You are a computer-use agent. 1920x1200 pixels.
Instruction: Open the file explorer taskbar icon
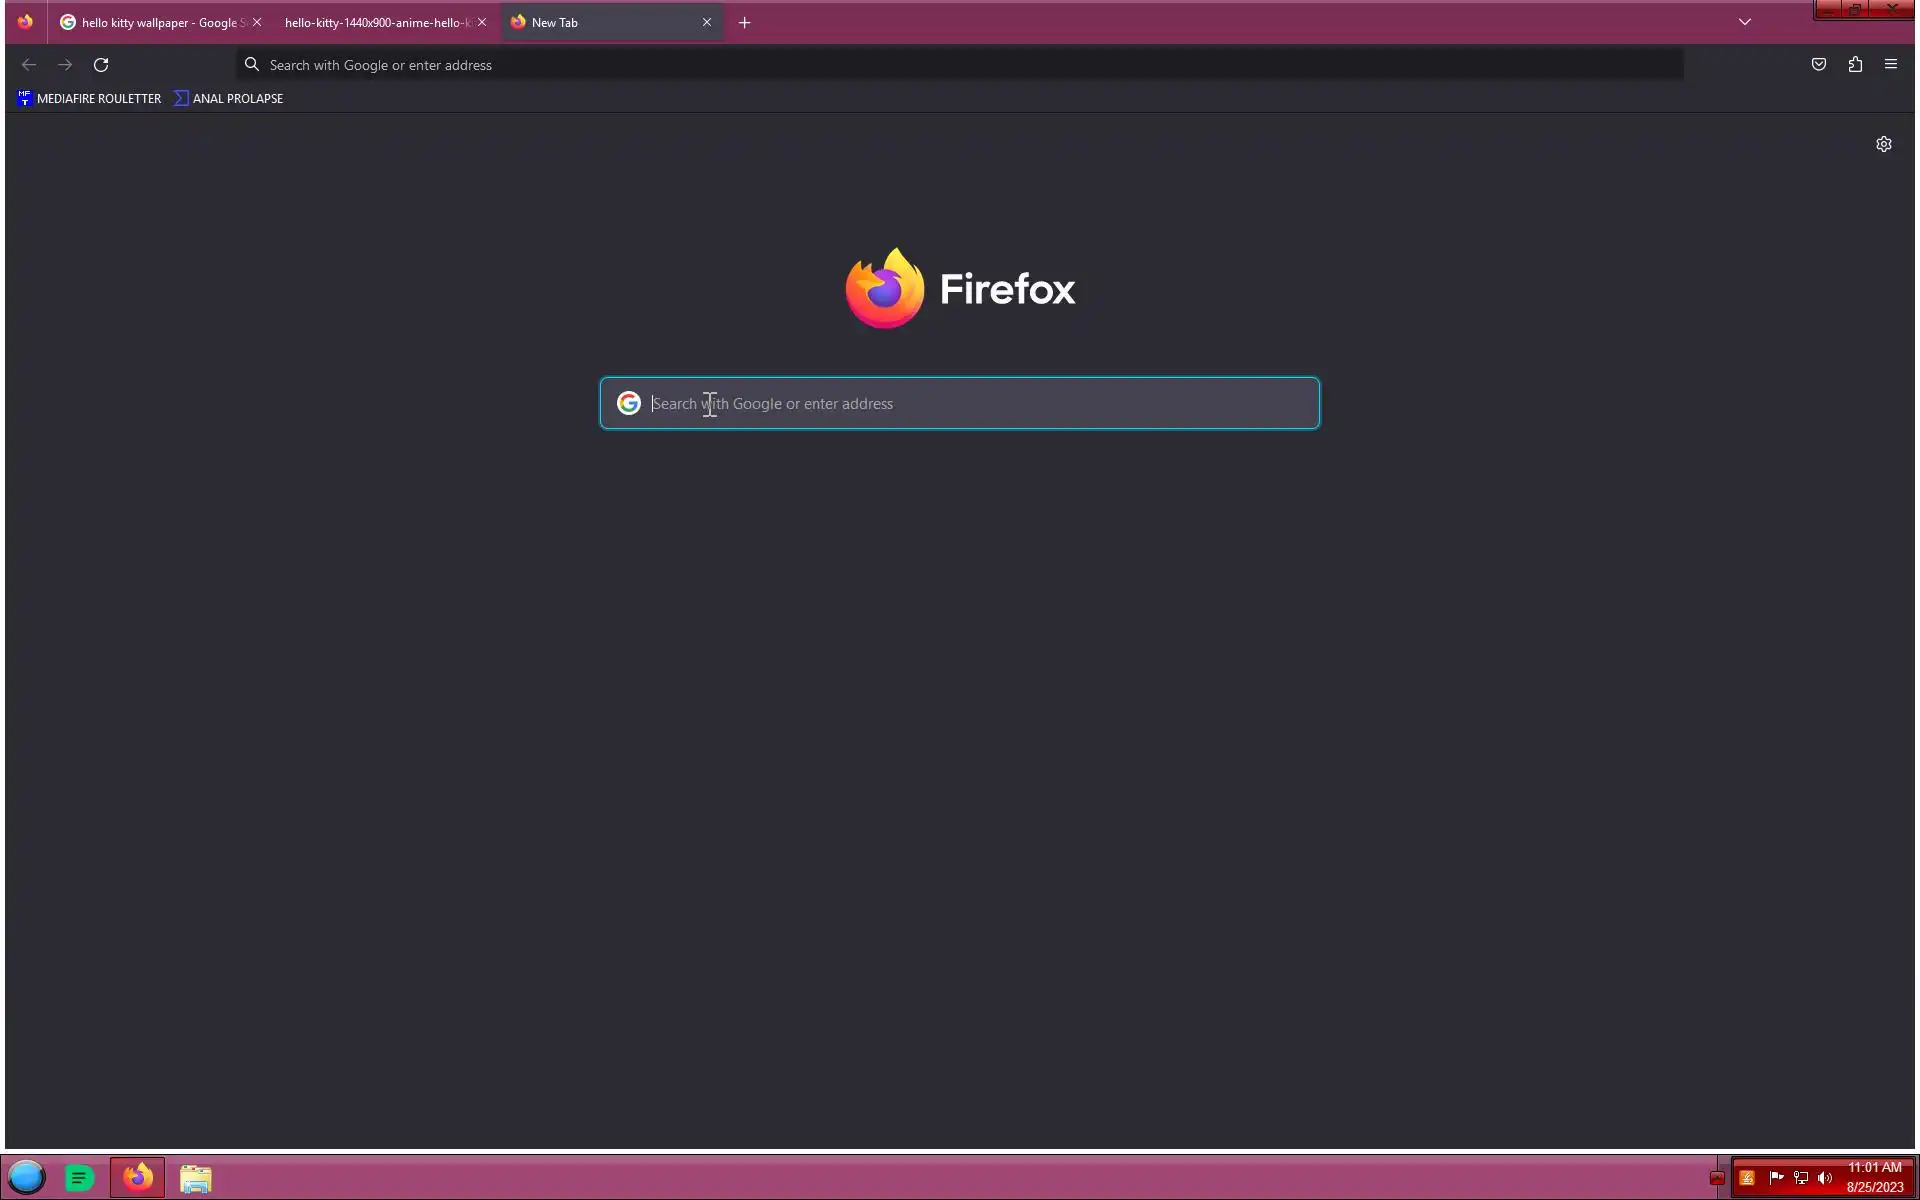pos(196,1178)
